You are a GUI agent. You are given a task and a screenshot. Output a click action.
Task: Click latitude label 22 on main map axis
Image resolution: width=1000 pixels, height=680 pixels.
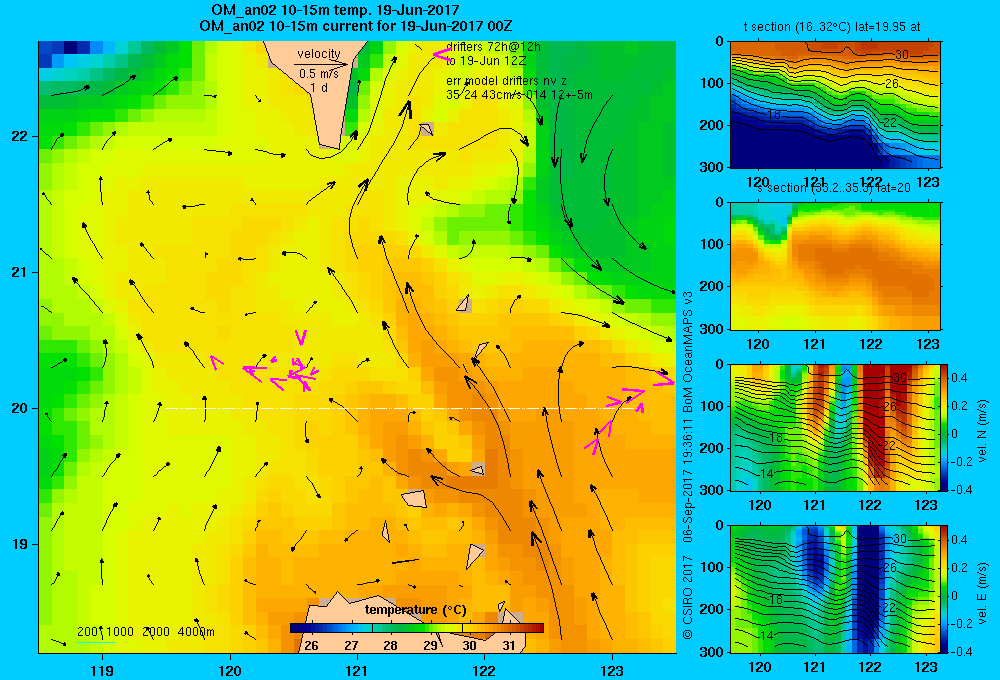(x=19, y=136)
